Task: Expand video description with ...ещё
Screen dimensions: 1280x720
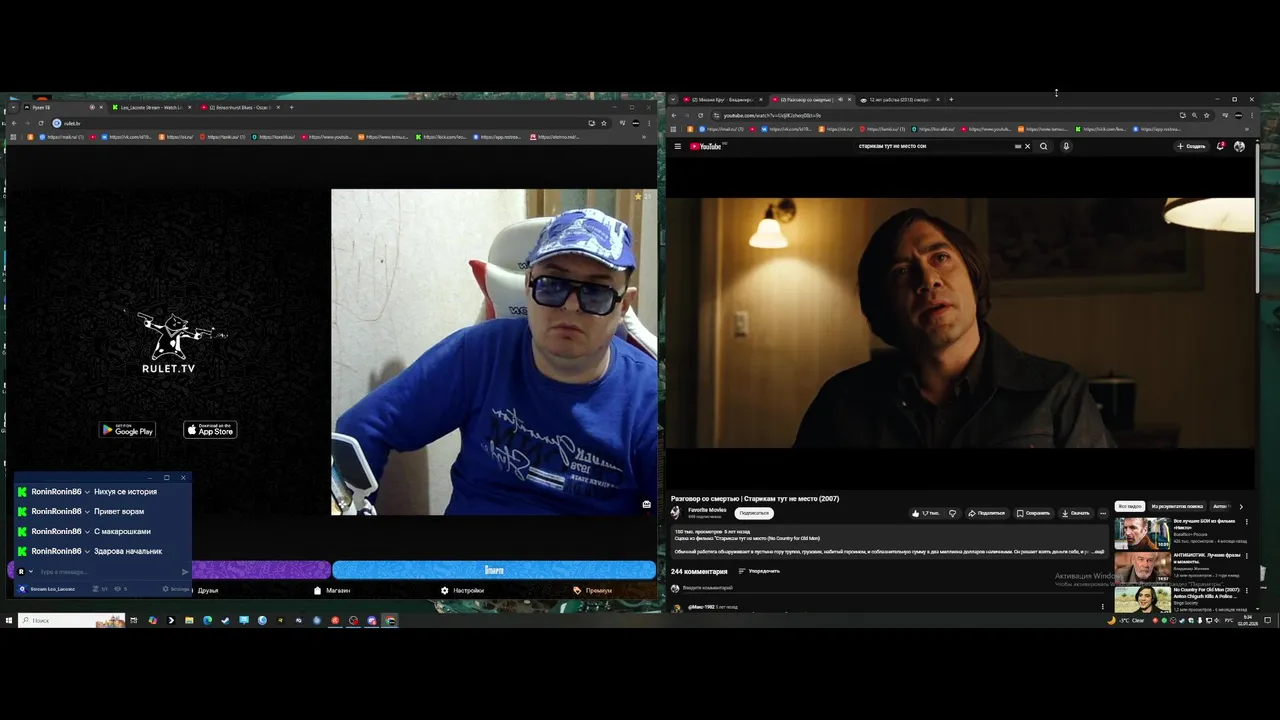Action: pos(1098,551)
